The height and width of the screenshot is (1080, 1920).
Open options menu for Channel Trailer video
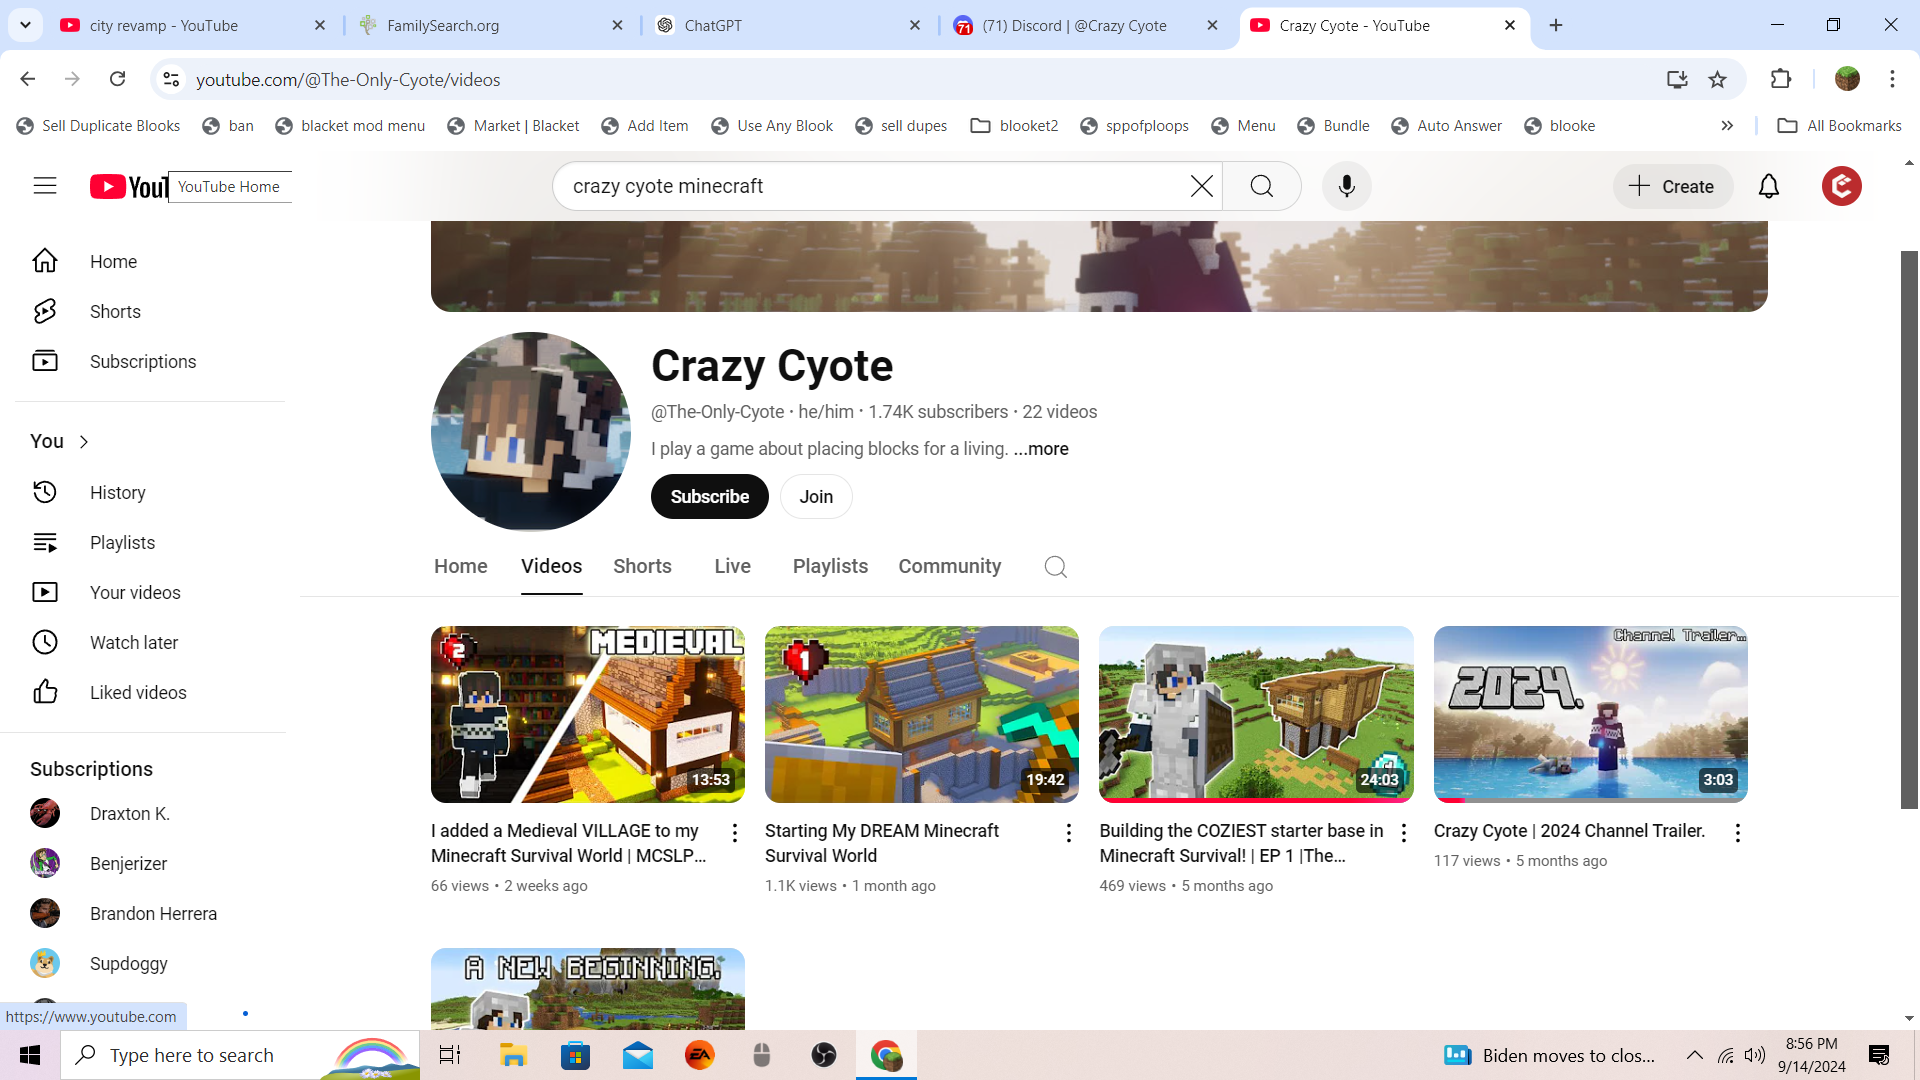point(1737,833)
